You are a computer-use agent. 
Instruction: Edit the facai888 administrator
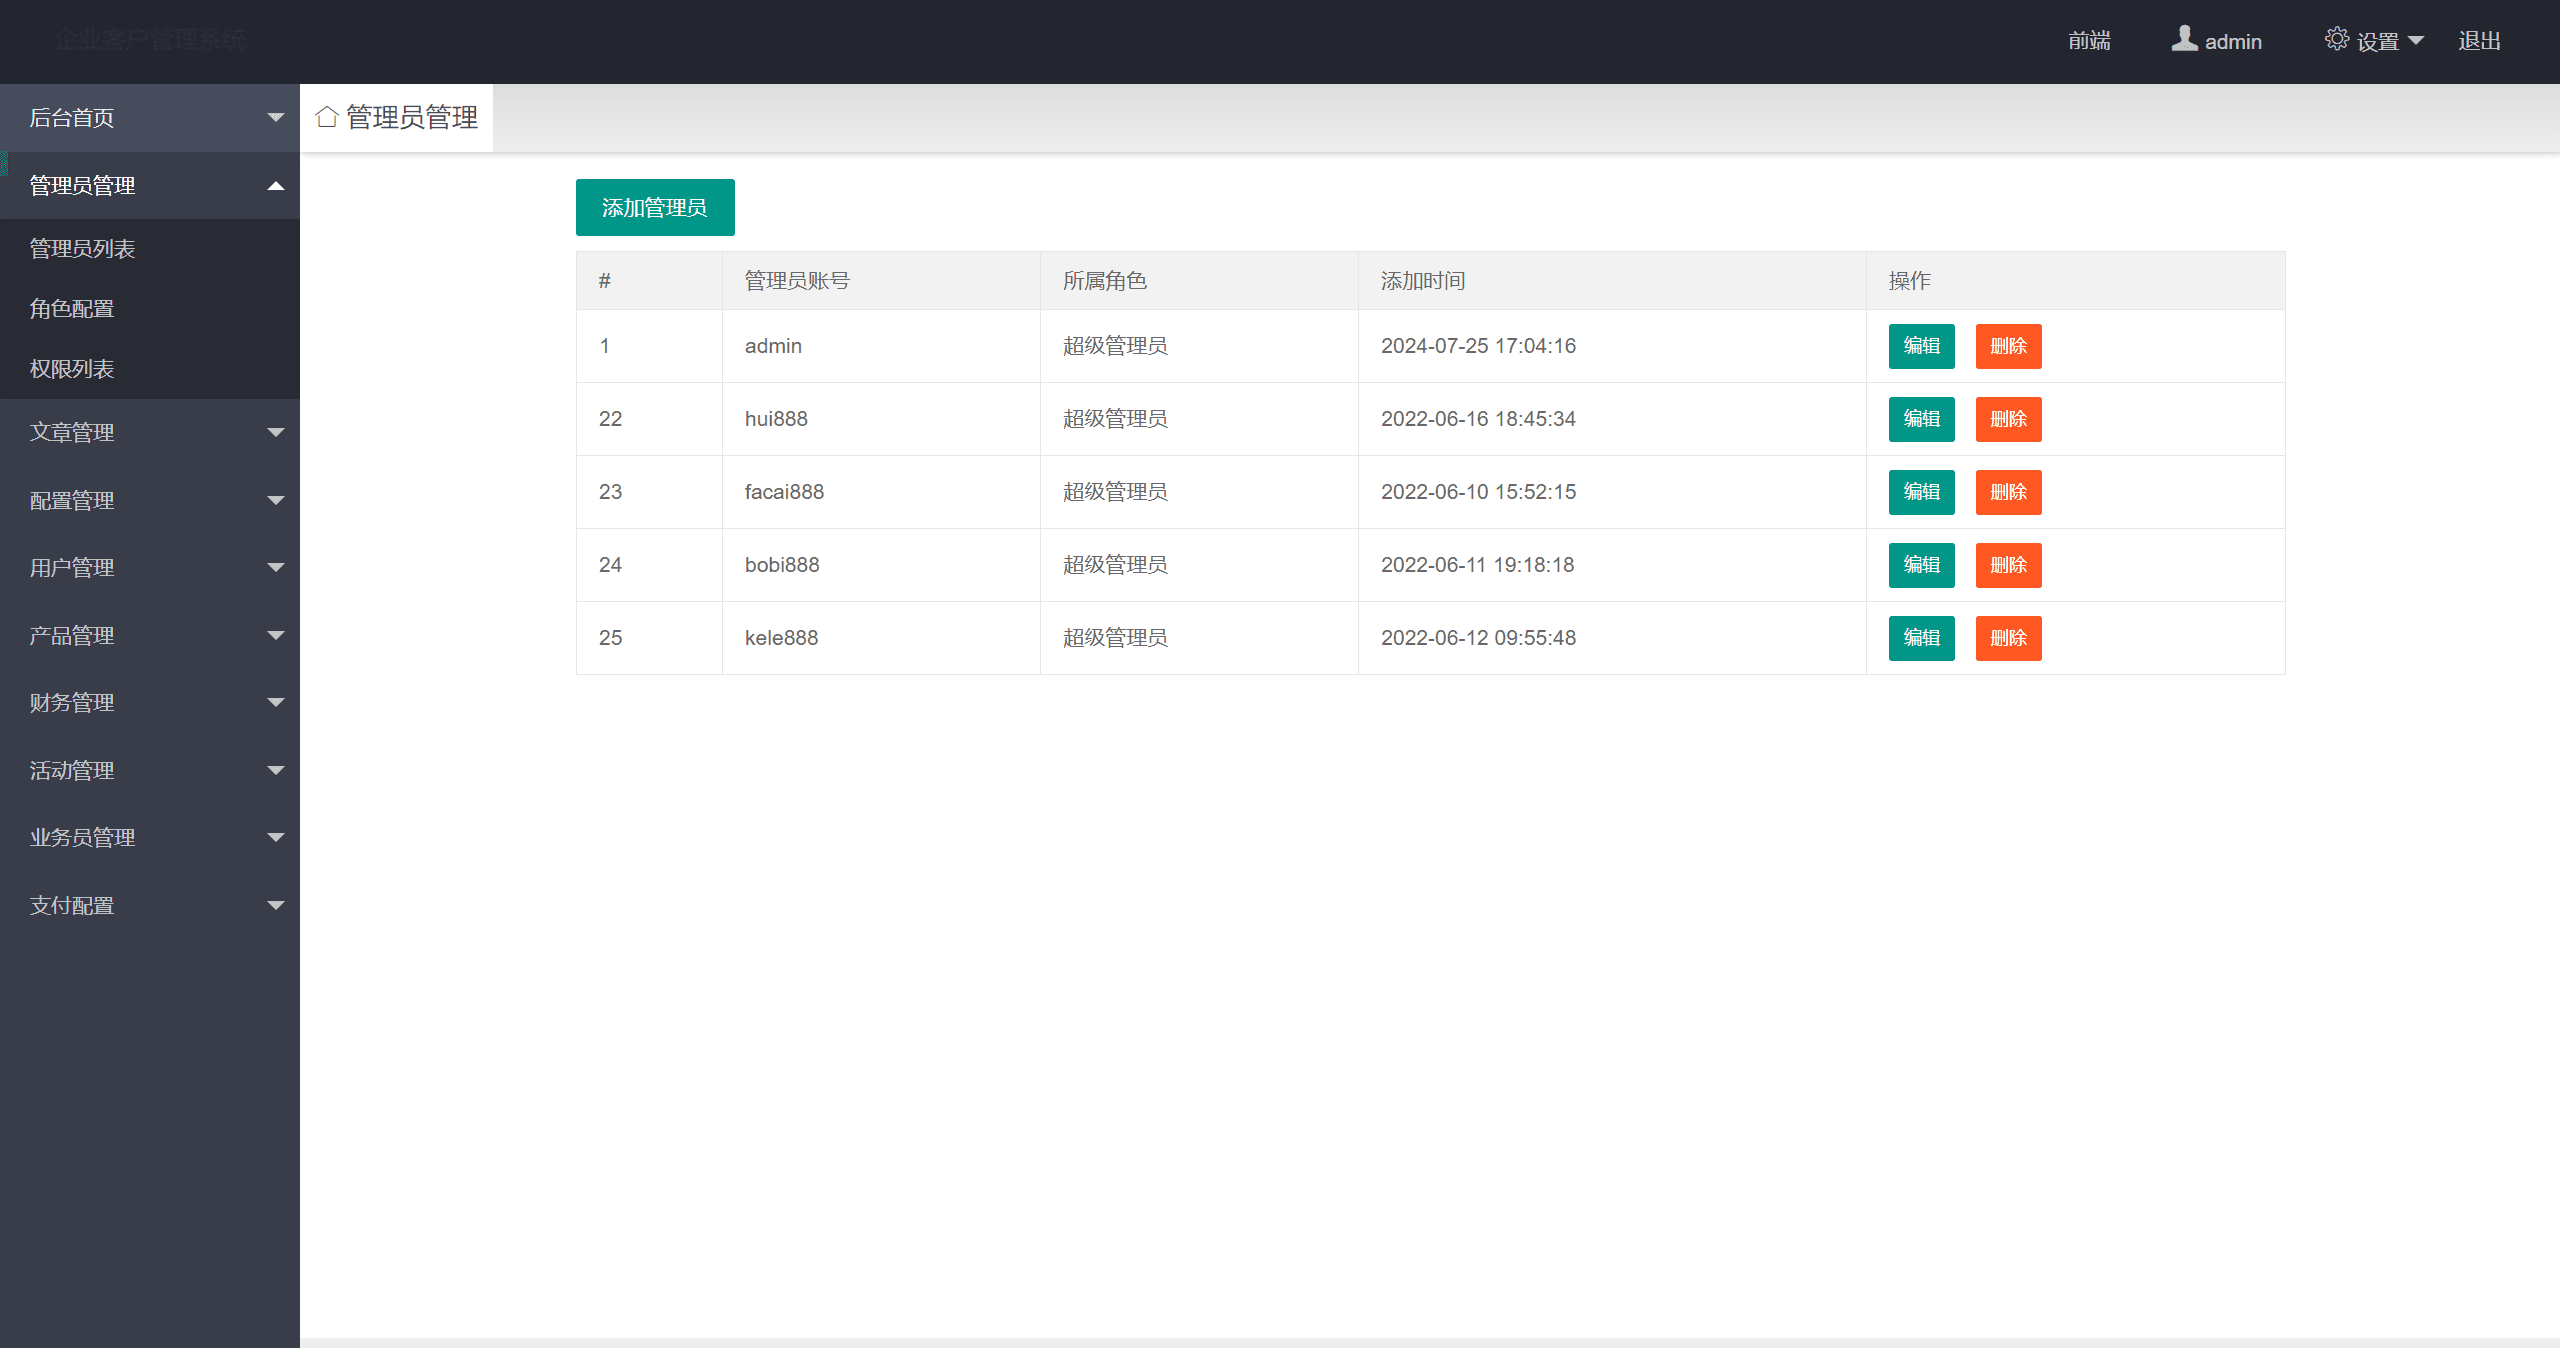[x=1921, y=492]
